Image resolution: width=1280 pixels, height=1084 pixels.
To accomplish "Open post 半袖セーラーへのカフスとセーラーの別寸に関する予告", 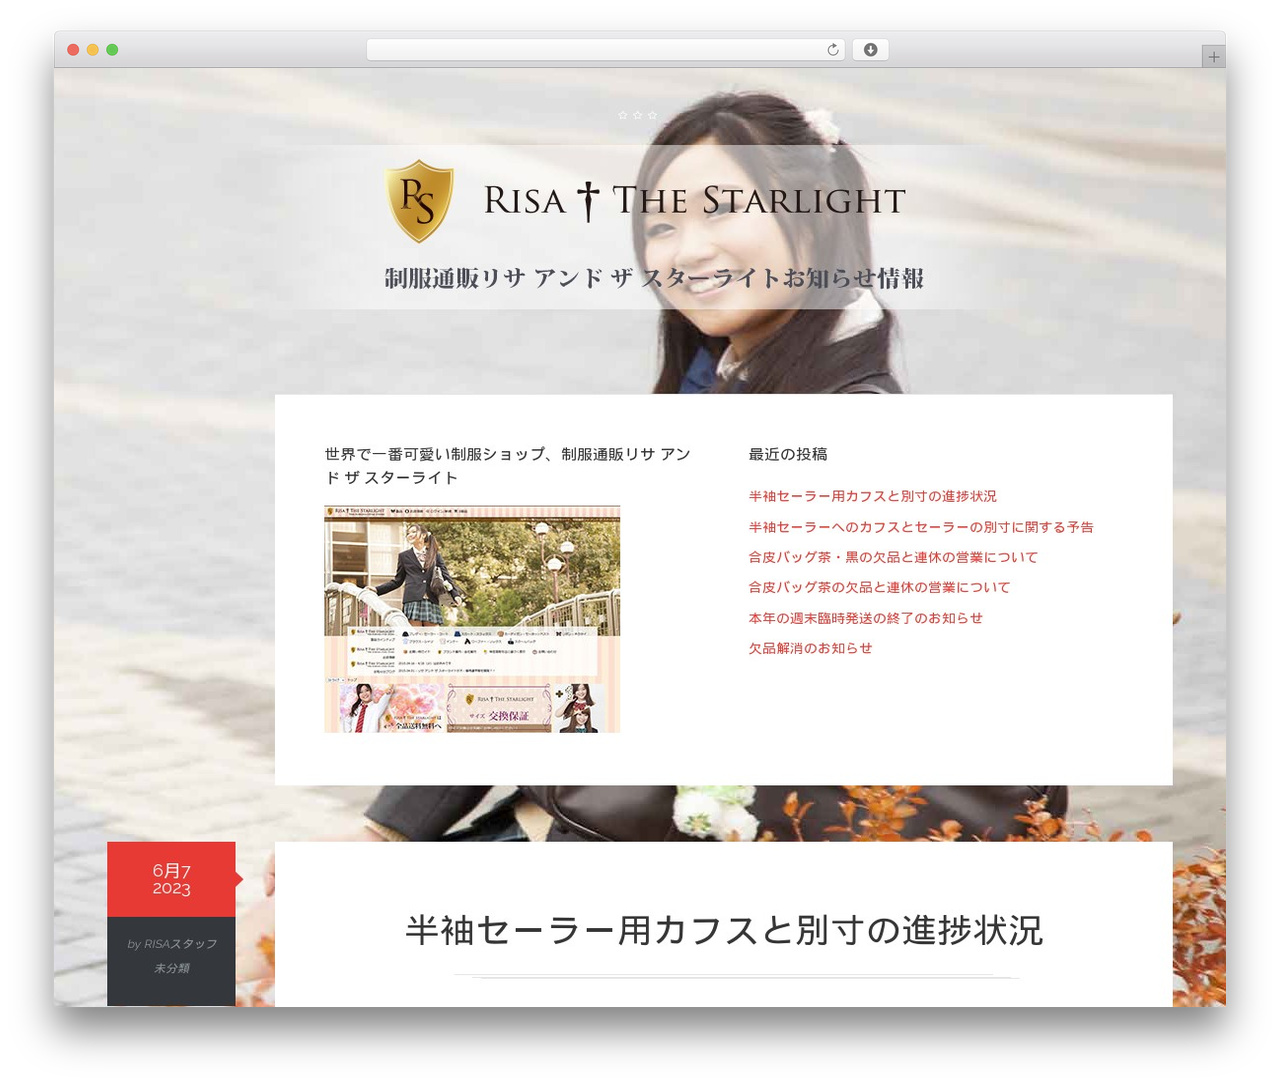I will click(921, 527).
